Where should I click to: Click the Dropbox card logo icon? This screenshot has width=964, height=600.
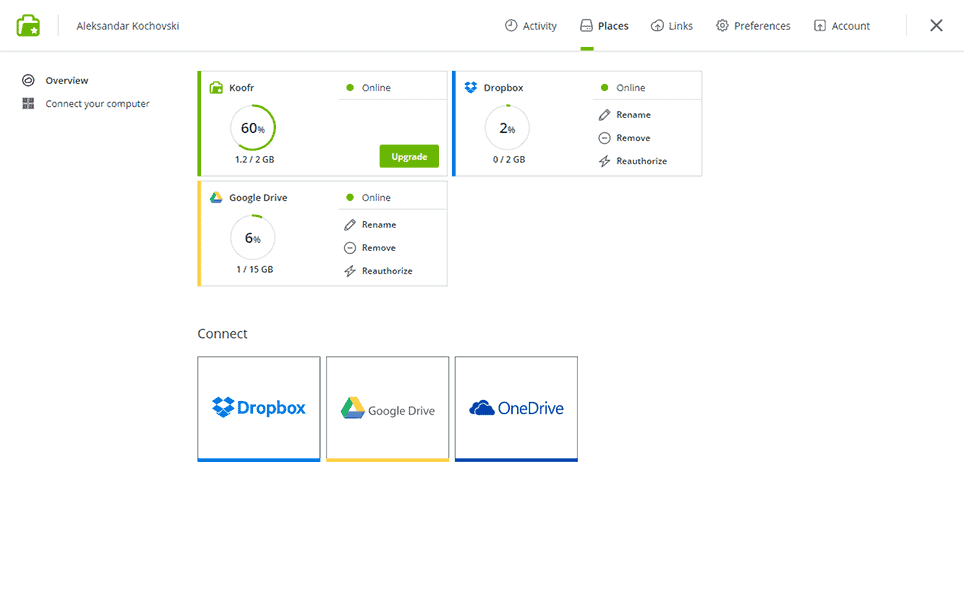click(x=471, y=87)
